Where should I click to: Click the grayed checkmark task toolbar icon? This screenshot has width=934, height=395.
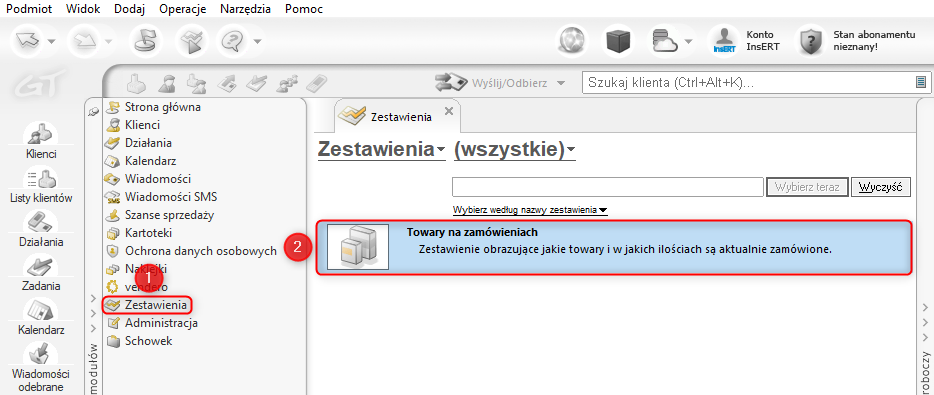click(258, 83)
